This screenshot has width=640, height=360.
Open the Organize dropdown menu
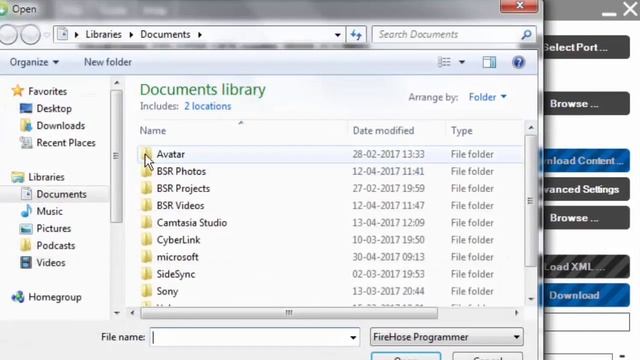point(34,62)
